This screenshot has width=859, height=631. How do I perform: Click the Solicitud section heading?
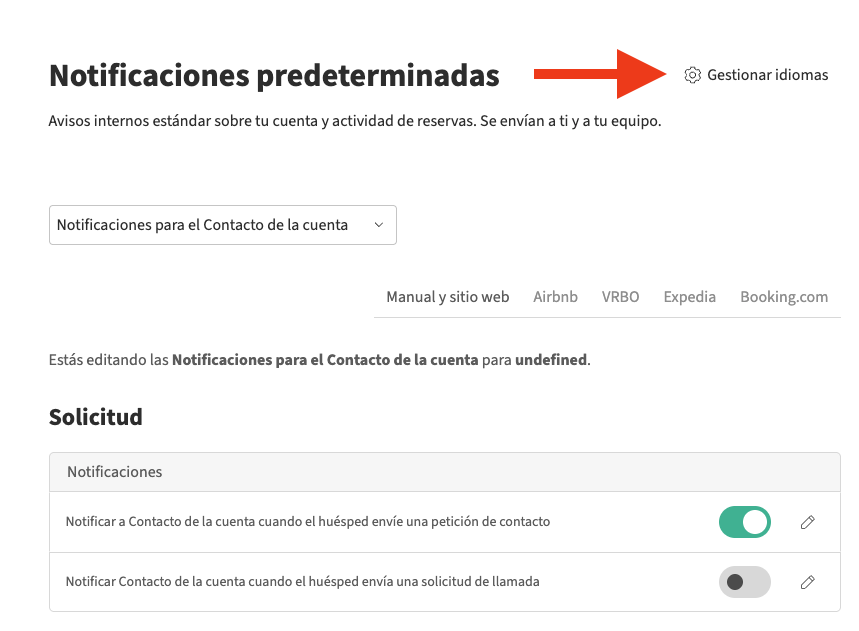(x=96, y=417)
